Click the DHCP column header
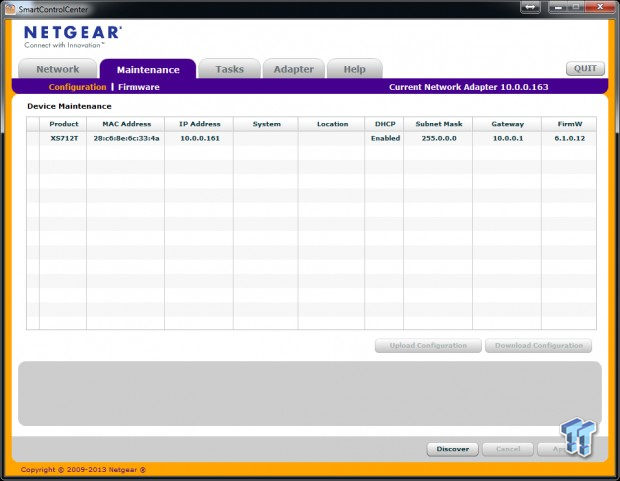Screen dimensions: 620x481 pyautogui.click(x=384, y=124)
